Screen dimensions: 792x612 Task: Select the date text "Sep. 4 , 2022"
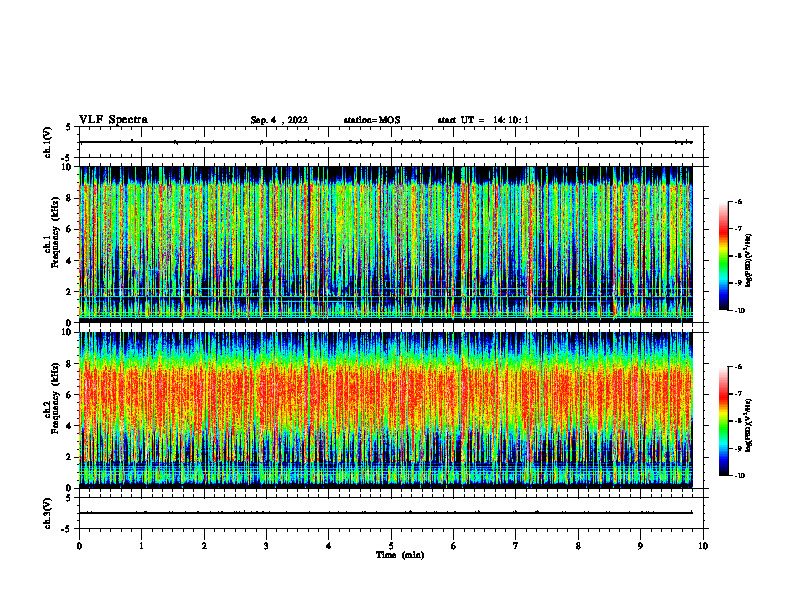tap(279, 120)
